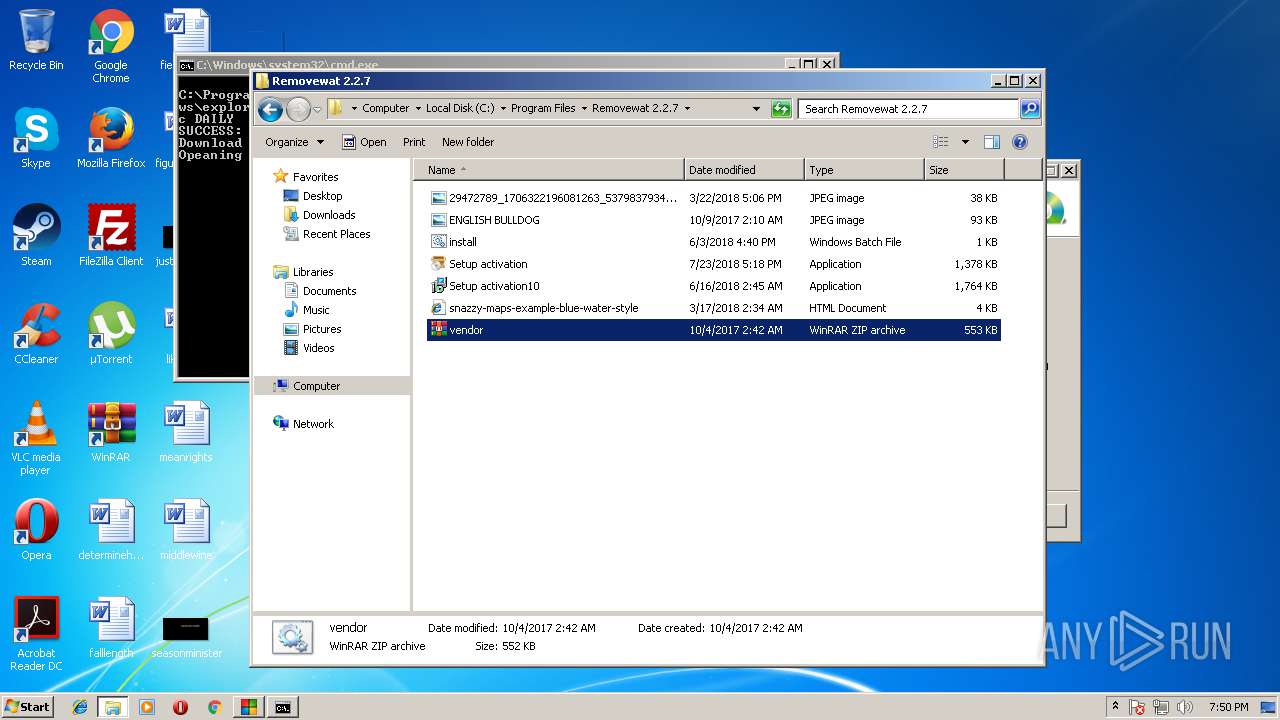This screenshot has width=1280, height=720.
Task: Click the Explorer Back navigation arrow
Action: [270, 109]
